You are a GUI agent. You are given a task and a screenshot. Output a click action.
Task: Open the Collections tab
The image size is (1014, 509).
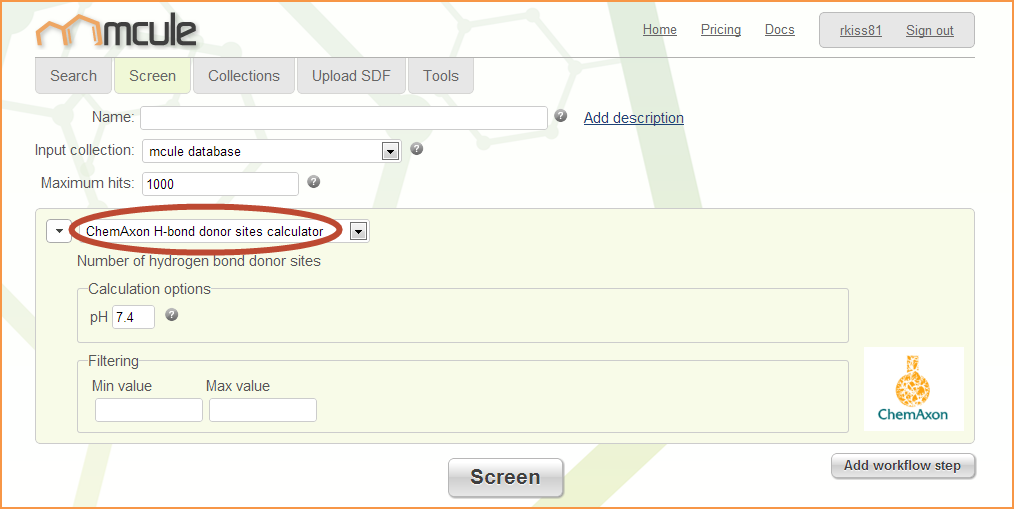[x=244, y=76]
